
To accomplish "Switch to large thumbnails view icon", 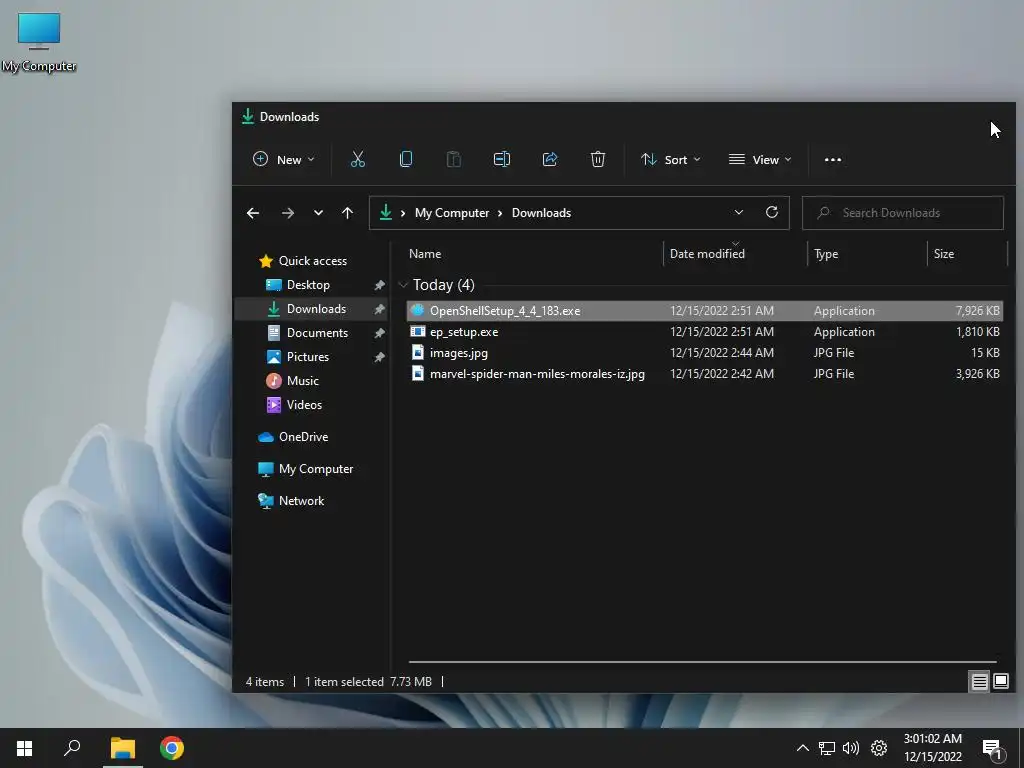I will (x=1000, y=682).
